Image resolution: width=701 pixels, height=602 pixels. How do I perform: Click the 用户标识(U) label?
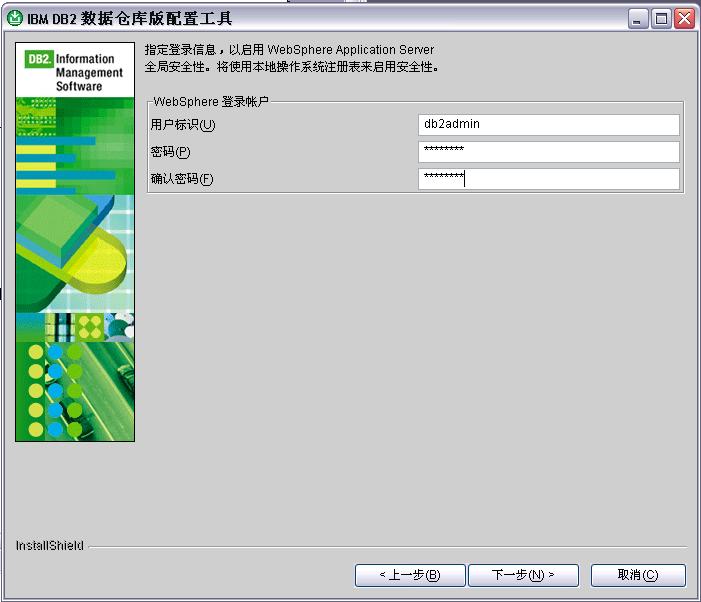pos(183,125)
